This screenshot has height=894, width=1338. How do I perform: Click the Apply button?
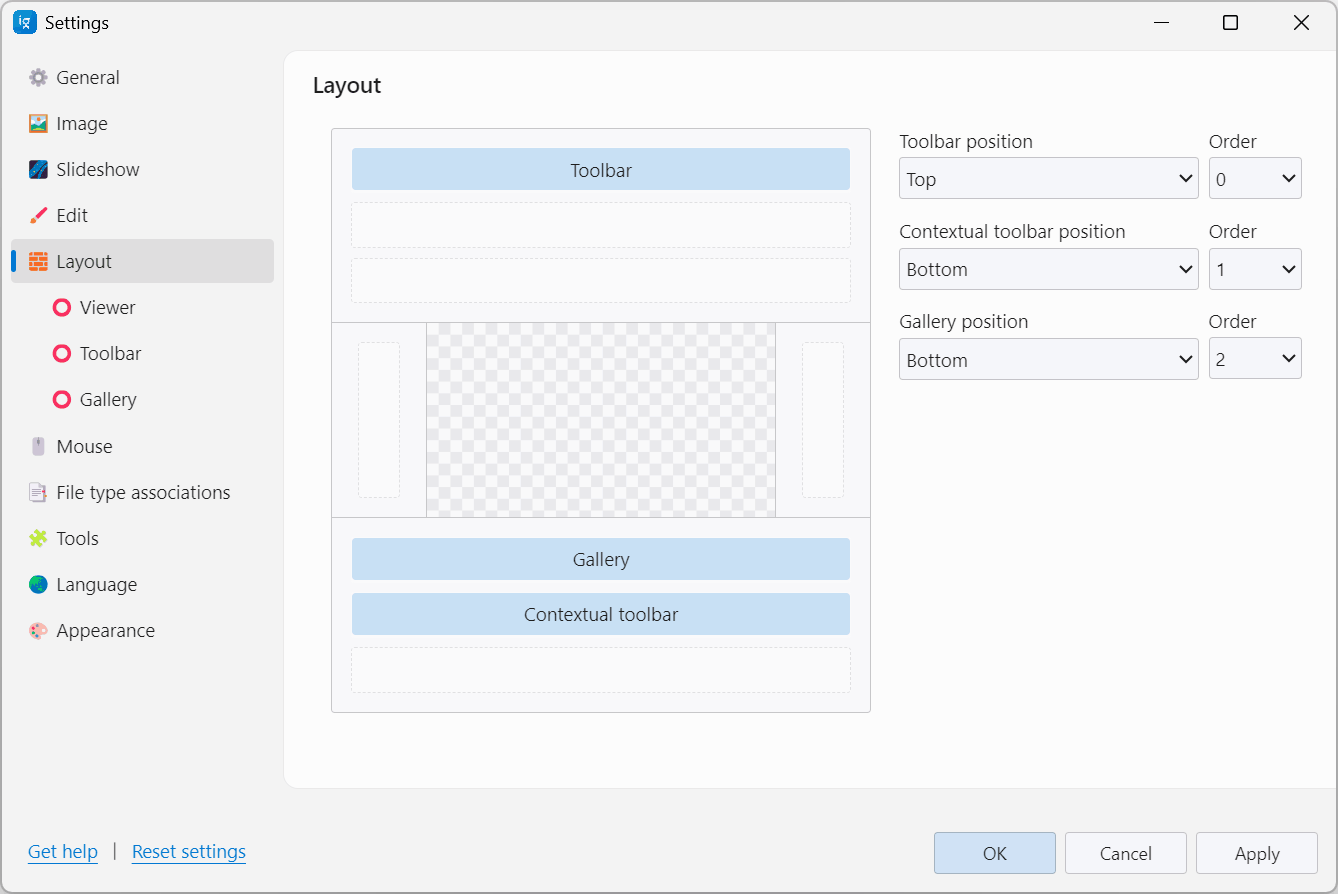click(x=1256, y=853)
